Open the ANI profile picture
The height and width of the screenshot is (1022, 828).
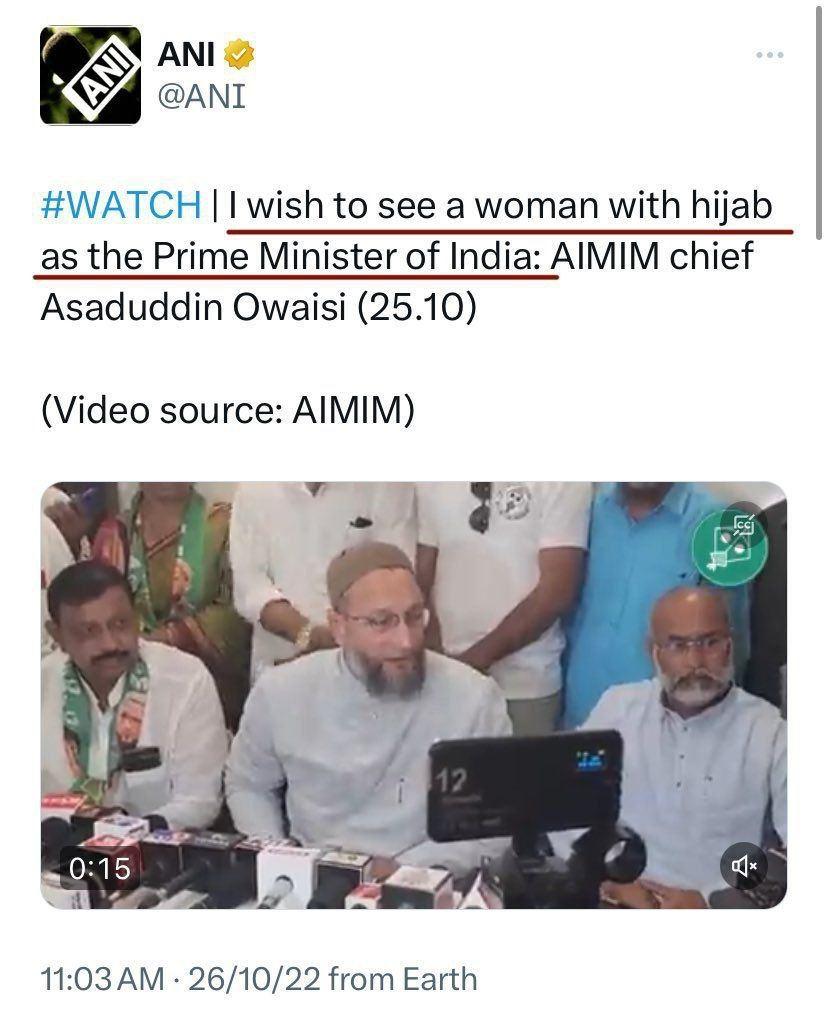point(90,75)
